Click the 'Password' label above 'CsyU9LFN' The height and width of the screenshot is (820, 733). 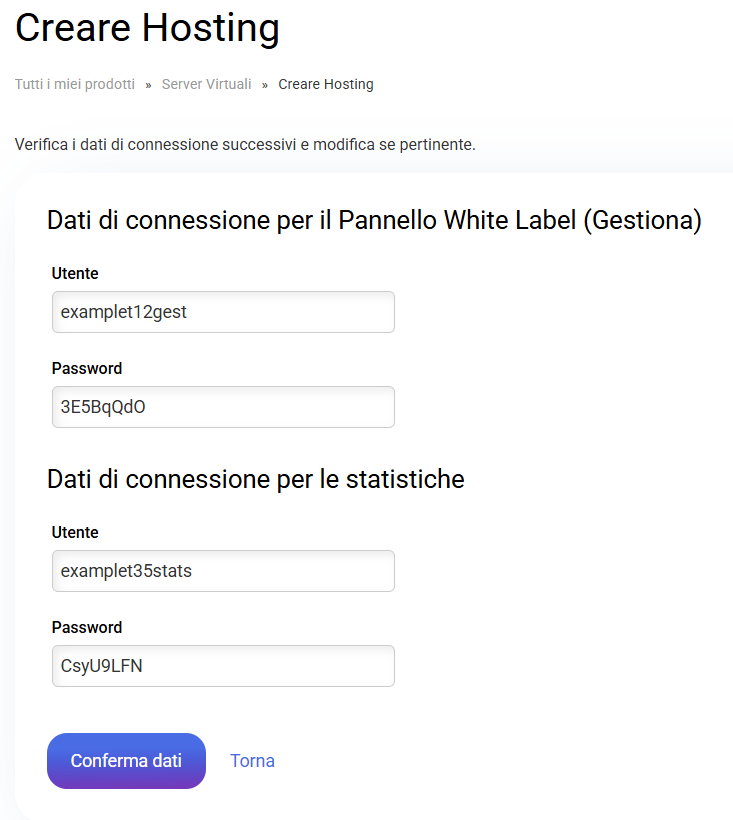point(87,627)
